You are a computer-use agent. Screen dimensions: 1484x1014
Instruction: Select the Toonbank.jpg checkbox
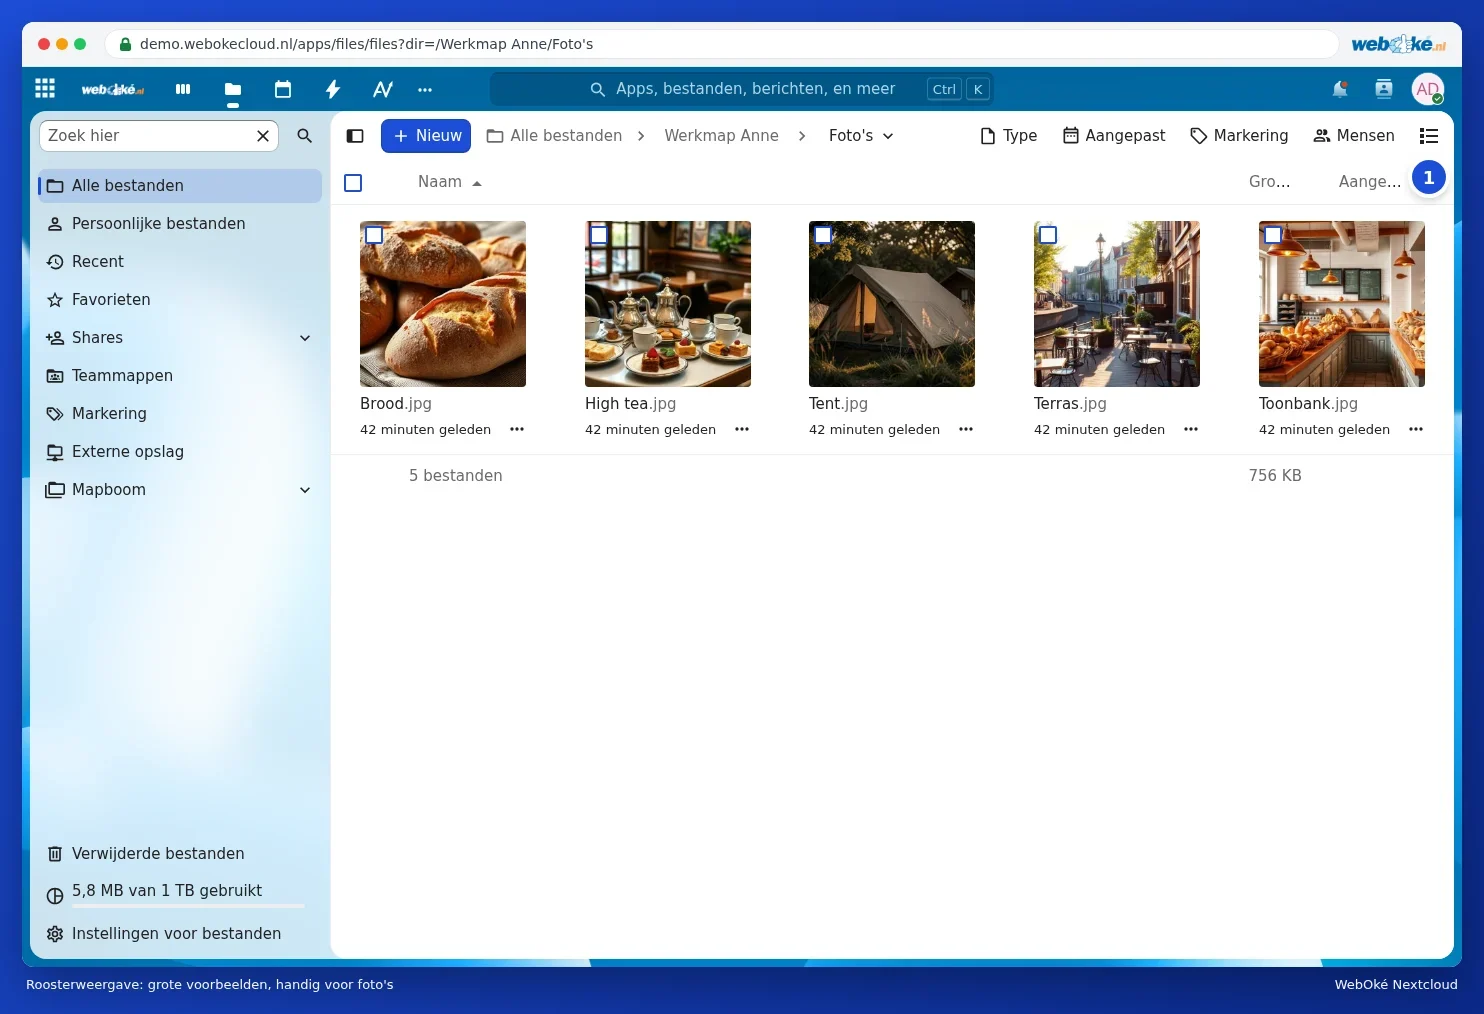point(1273,235)
